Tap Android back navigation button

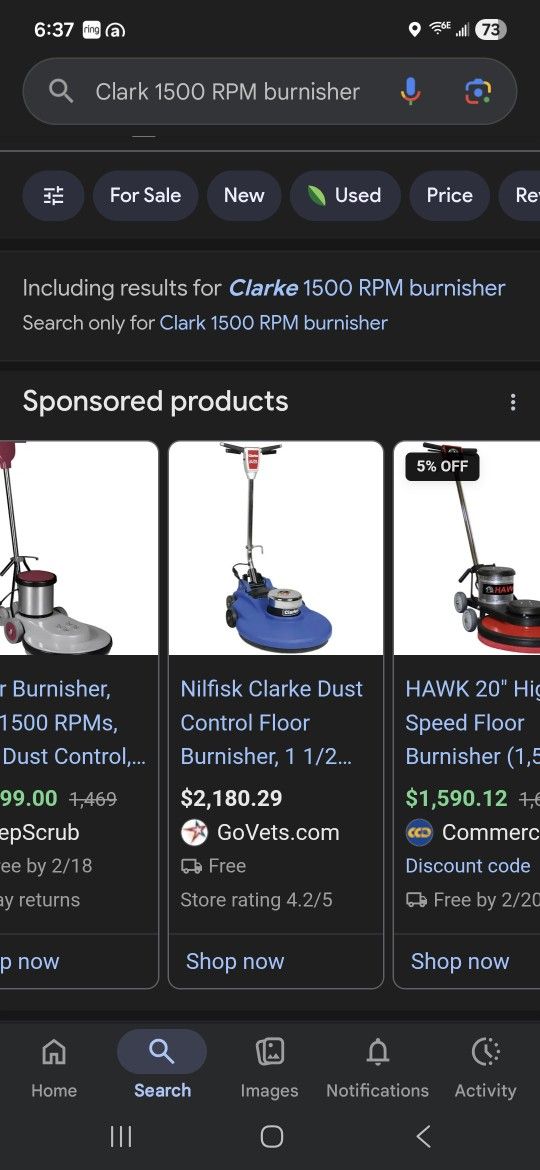[x=423, y=1136]
